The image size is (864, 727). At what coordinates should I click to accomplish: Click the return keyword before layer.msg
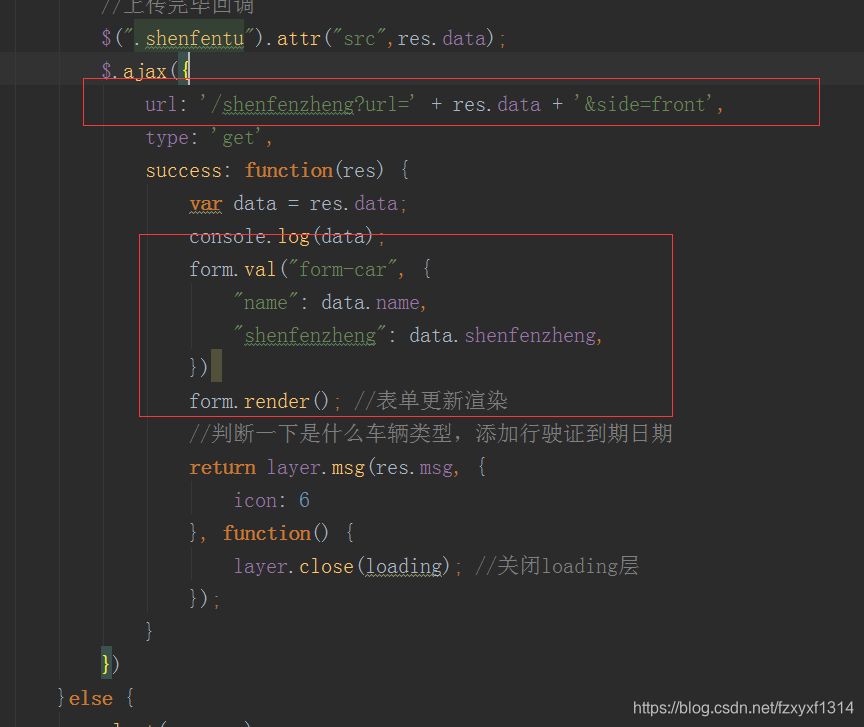tap(222, 466)
